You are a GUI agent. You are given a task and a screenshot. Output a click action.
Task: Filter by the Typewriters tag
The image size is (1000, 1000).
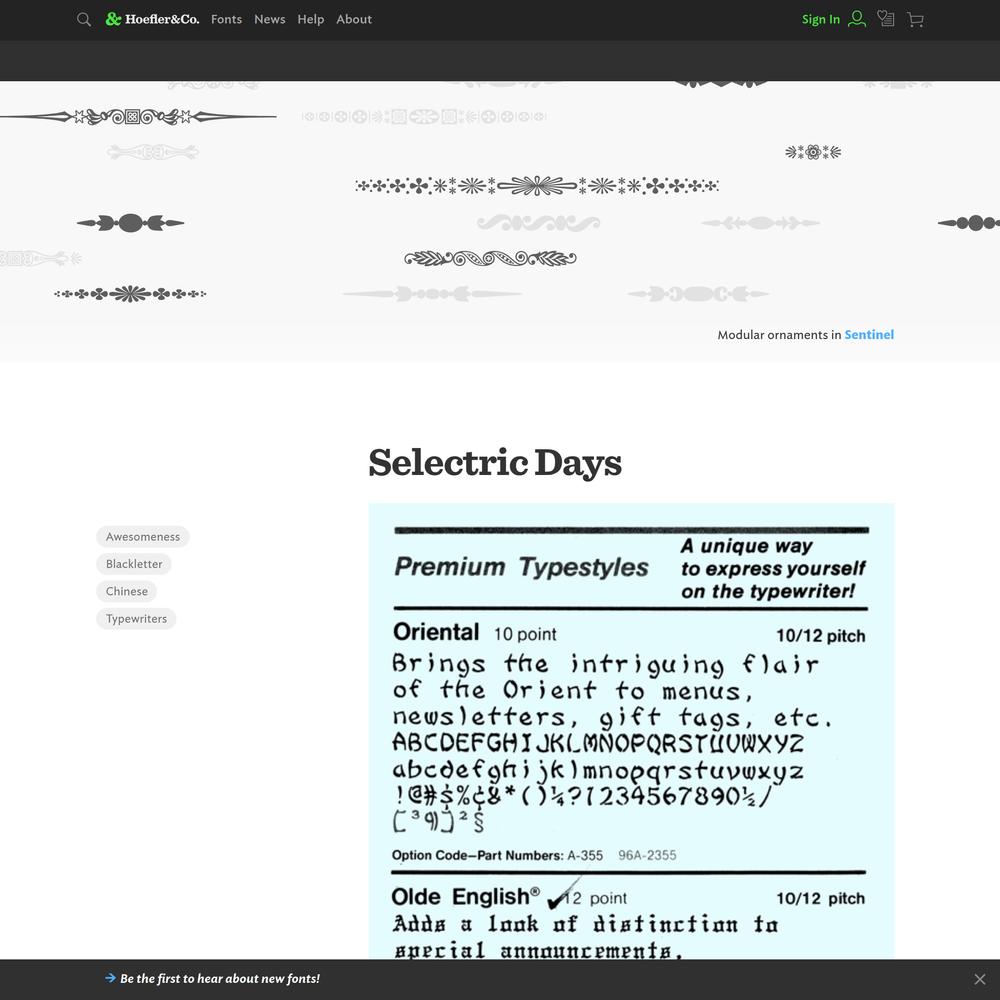136,619
